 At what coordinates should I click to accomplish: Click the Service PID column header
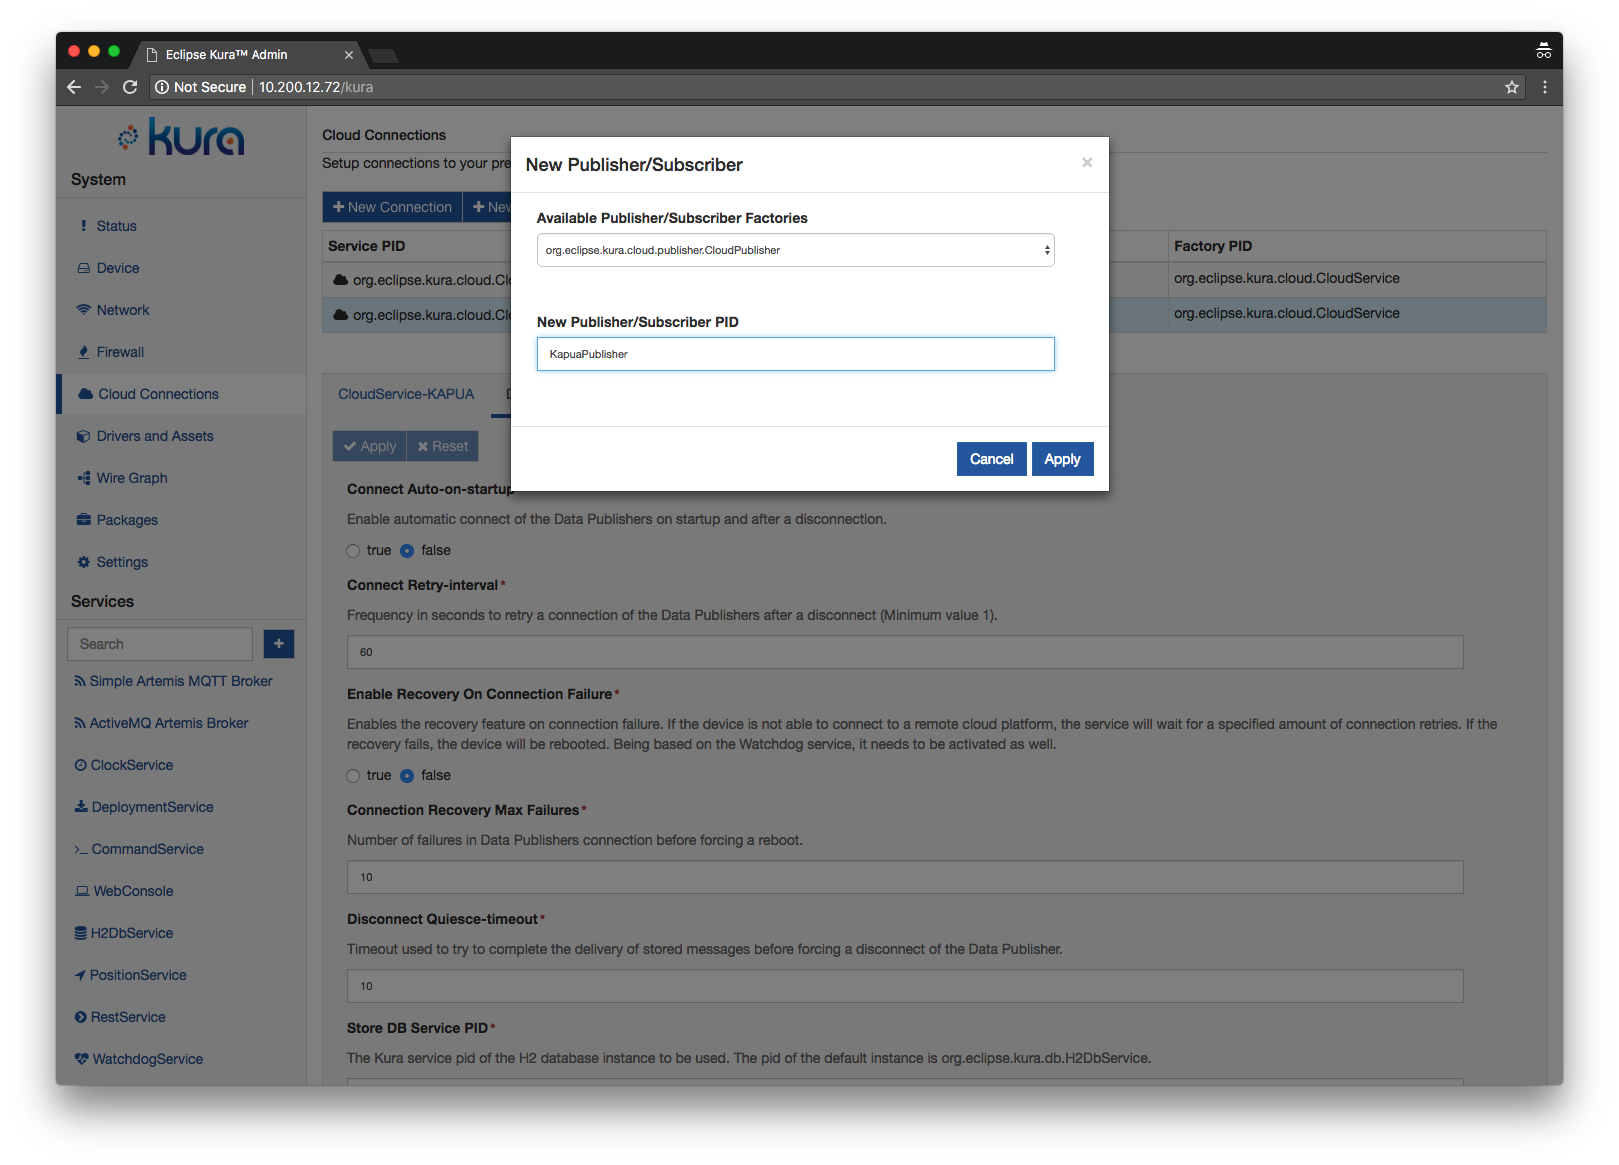(367, 246)
